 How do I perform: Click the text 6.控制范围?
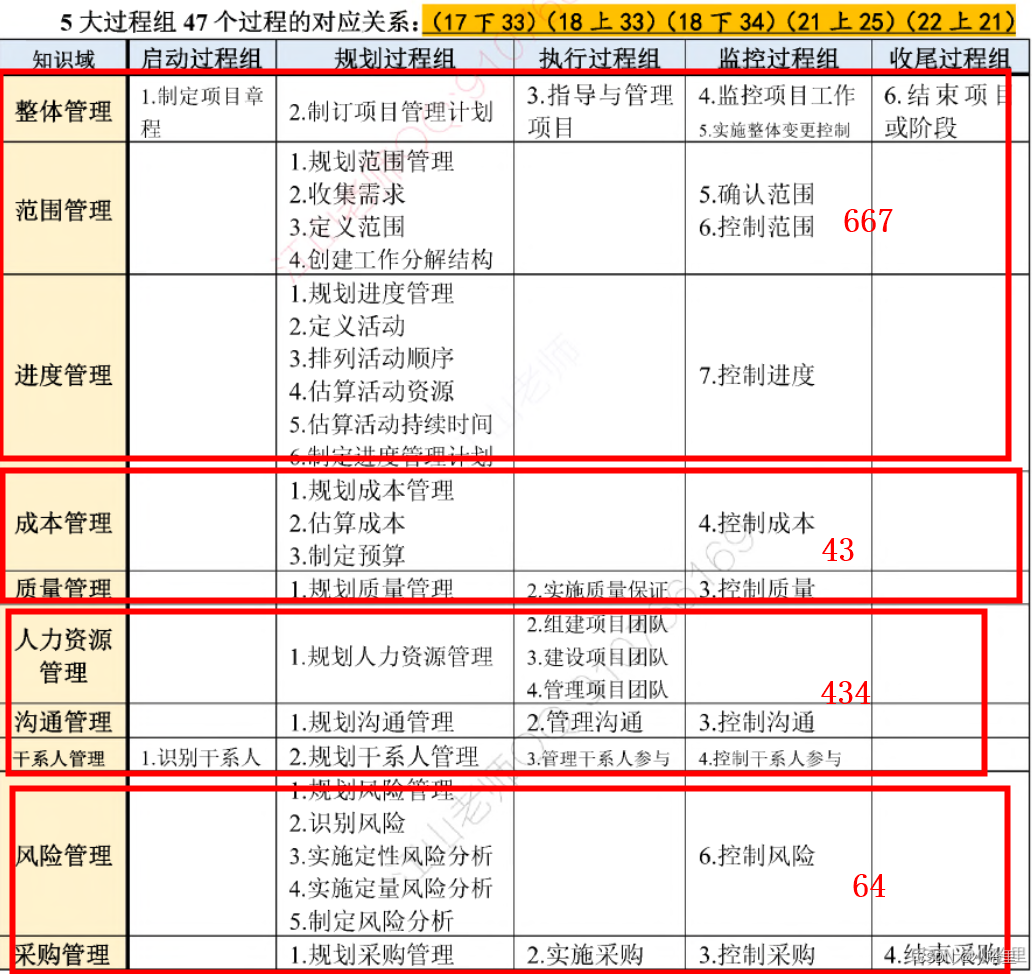(757, 227)
